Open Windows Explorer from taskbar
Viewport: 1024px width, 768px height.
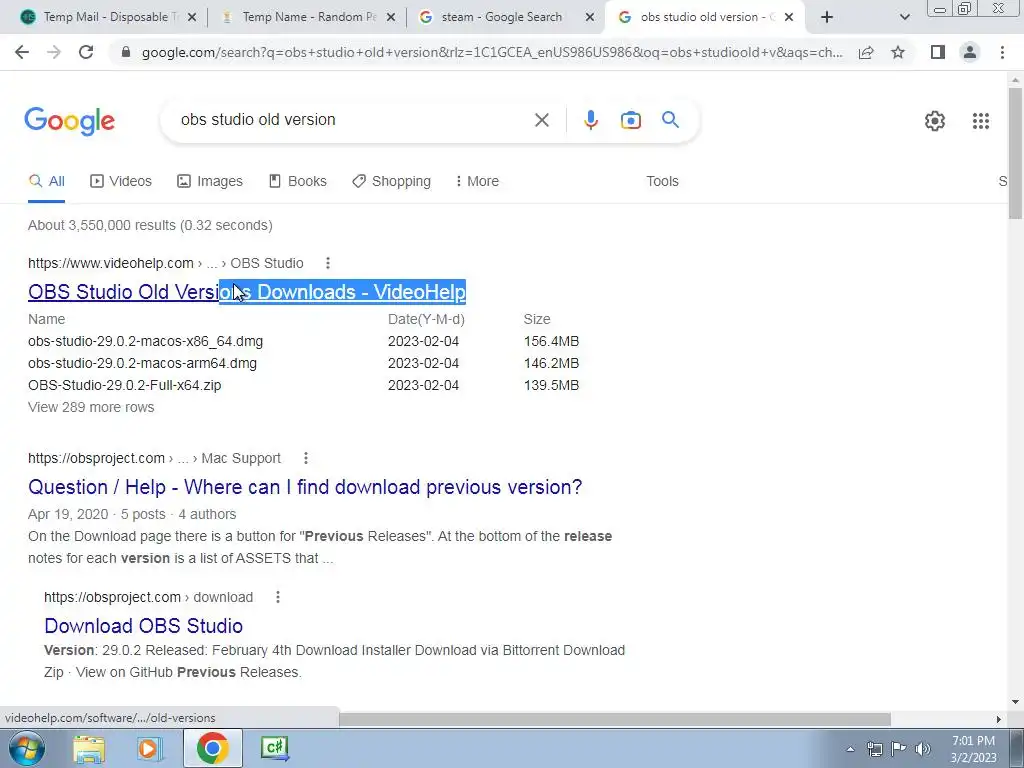pos(88,748)
